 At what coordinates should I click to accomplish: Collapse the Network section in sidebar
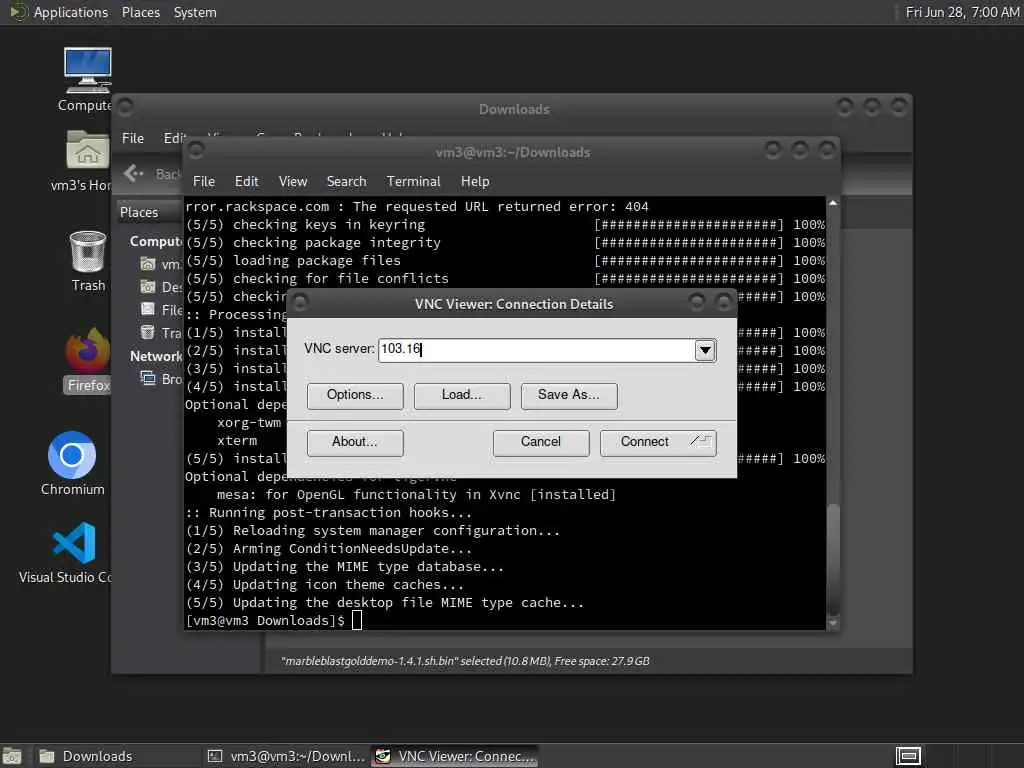156,356
